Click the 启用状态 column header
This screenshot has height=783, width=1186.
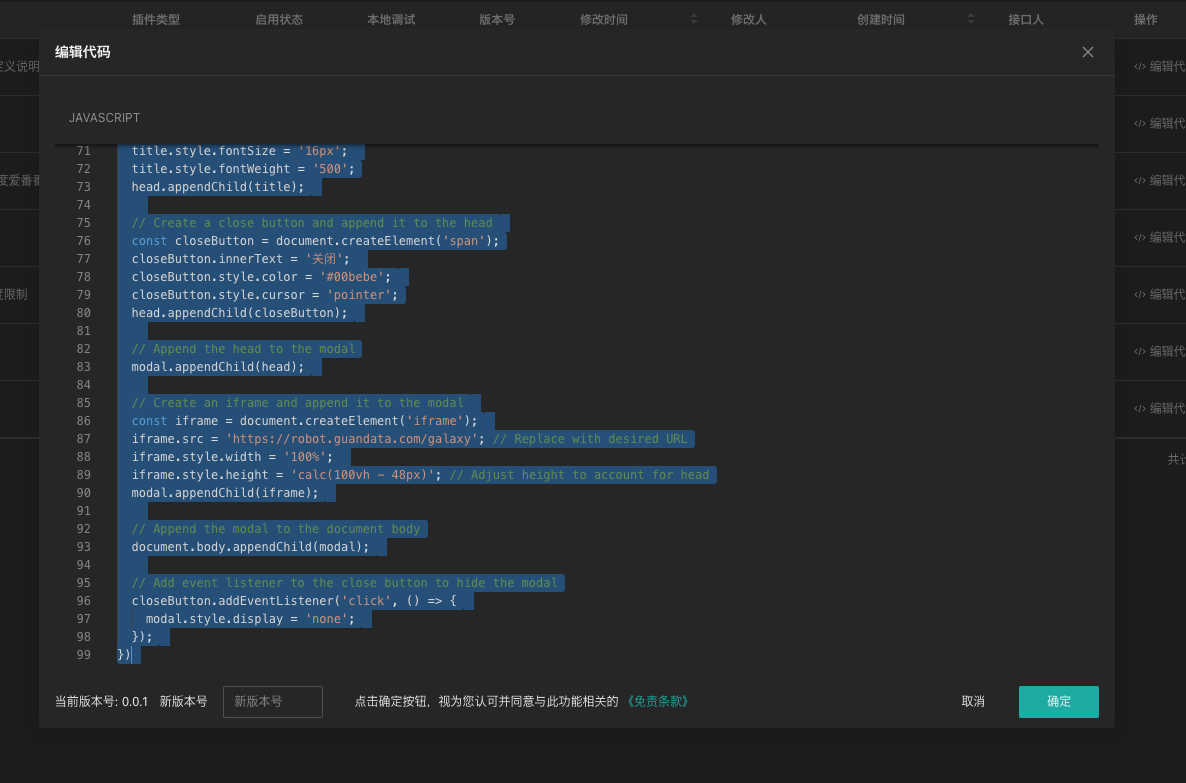click(278, 20)
